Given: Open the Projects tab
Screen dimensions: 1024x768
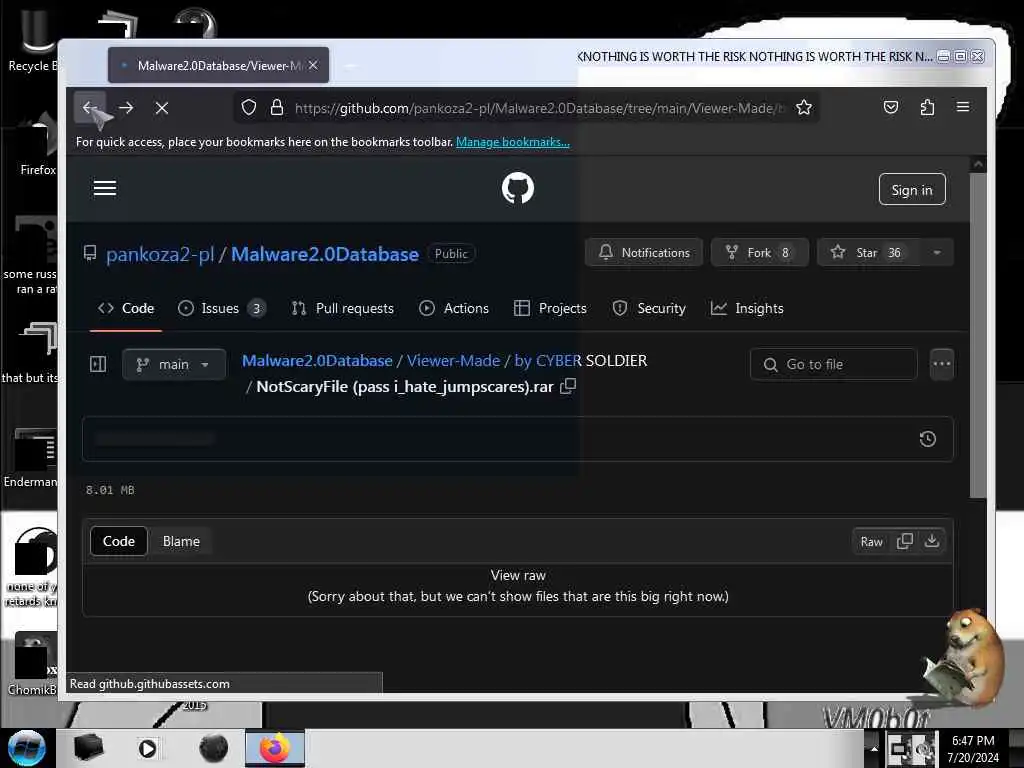Looking at the screenshot, I should click(x=551, y=308).
